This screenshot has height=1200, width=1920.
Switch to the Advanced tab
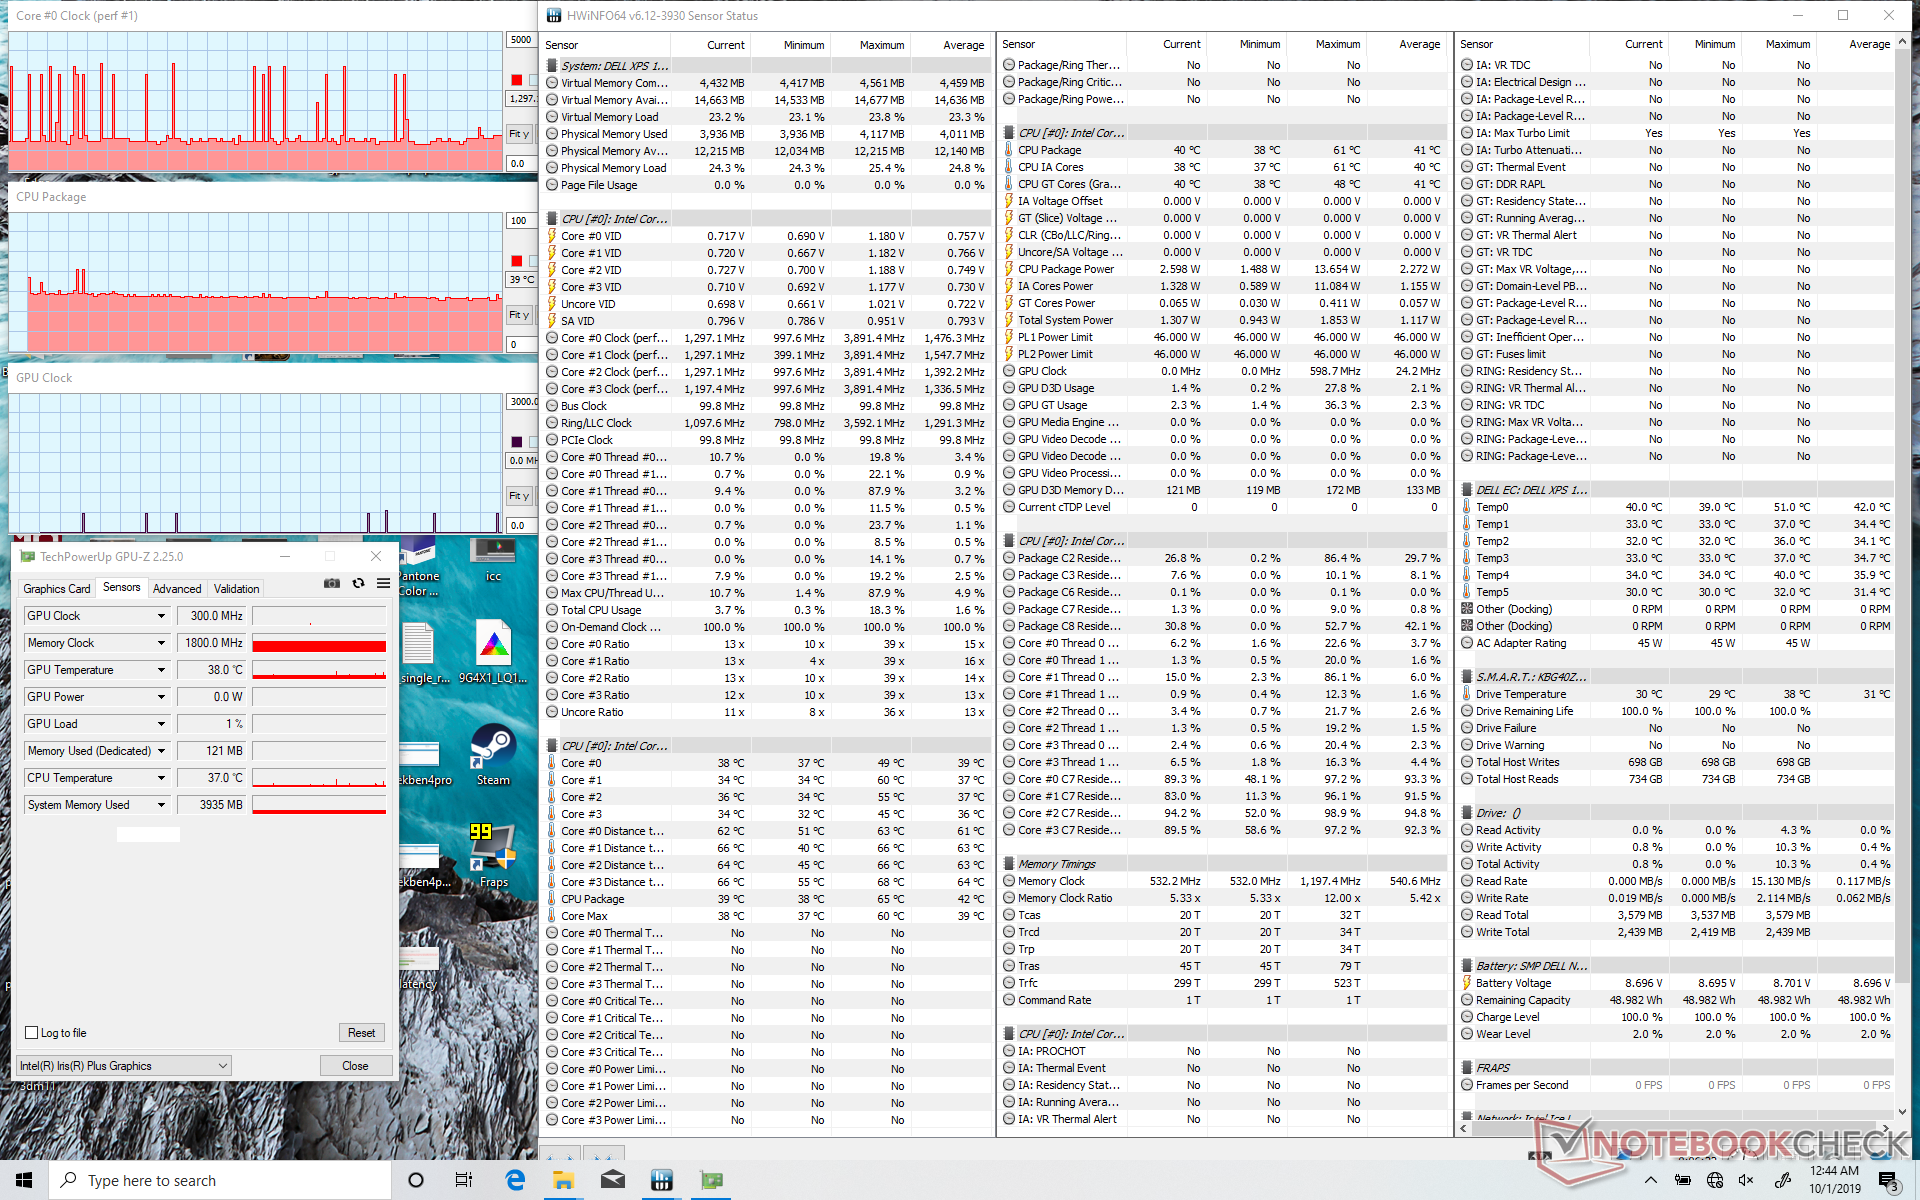click(177, 589)
